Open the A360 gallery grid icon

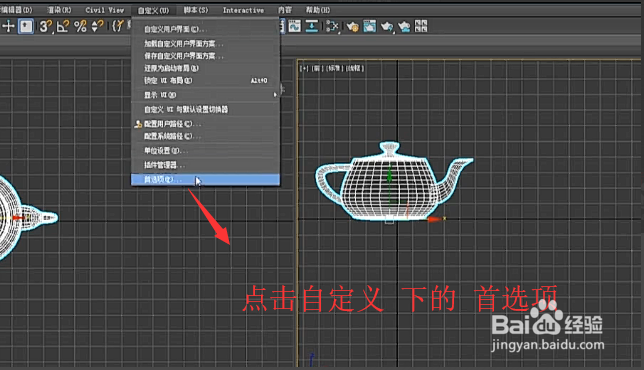click(421, 26)
